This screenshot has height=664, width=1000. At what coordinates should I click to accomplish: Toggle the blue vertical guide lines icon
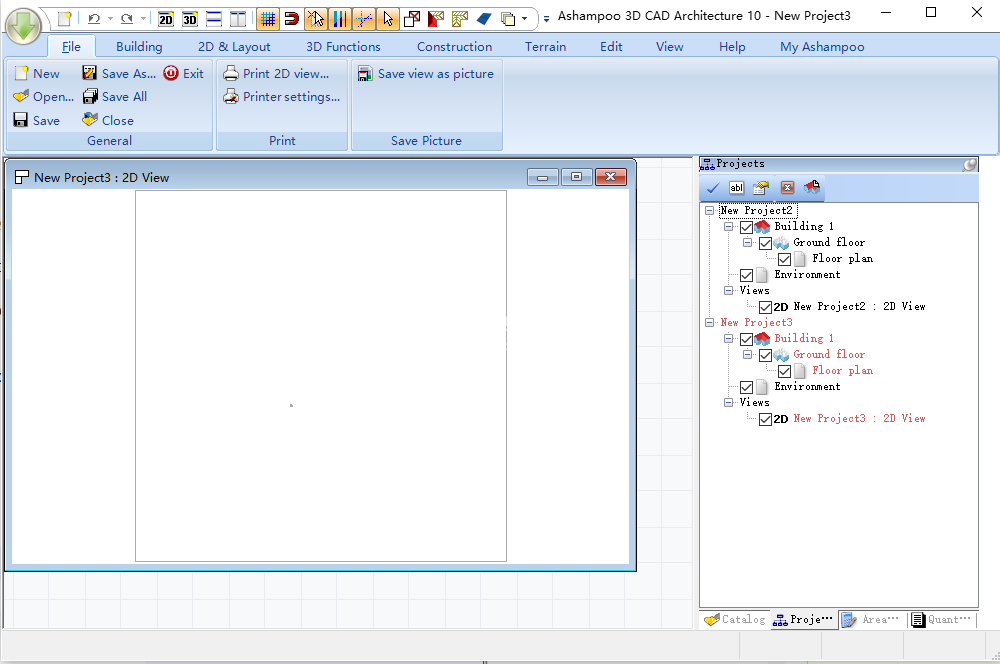(x=340, y=19)
